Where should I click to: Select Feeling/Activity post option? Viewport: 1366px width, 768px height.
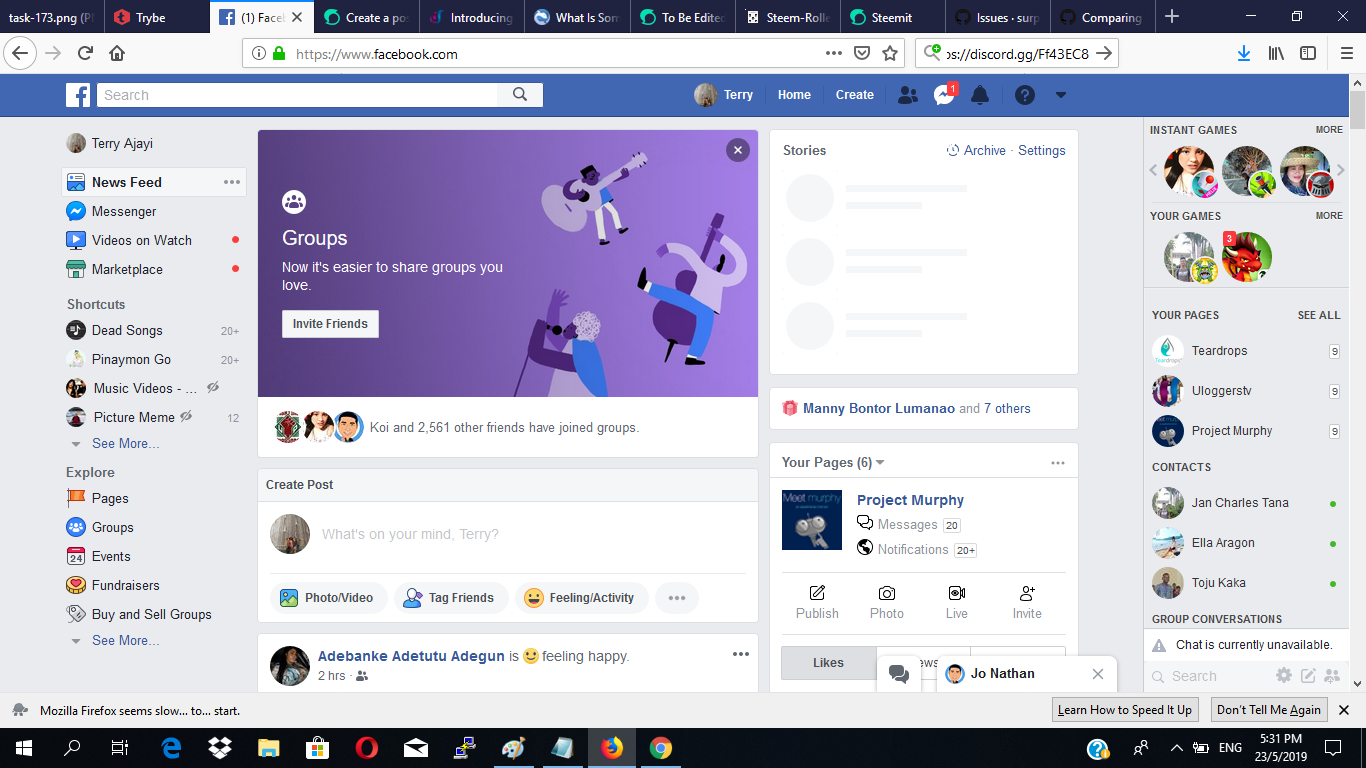[x=581, y=598]
